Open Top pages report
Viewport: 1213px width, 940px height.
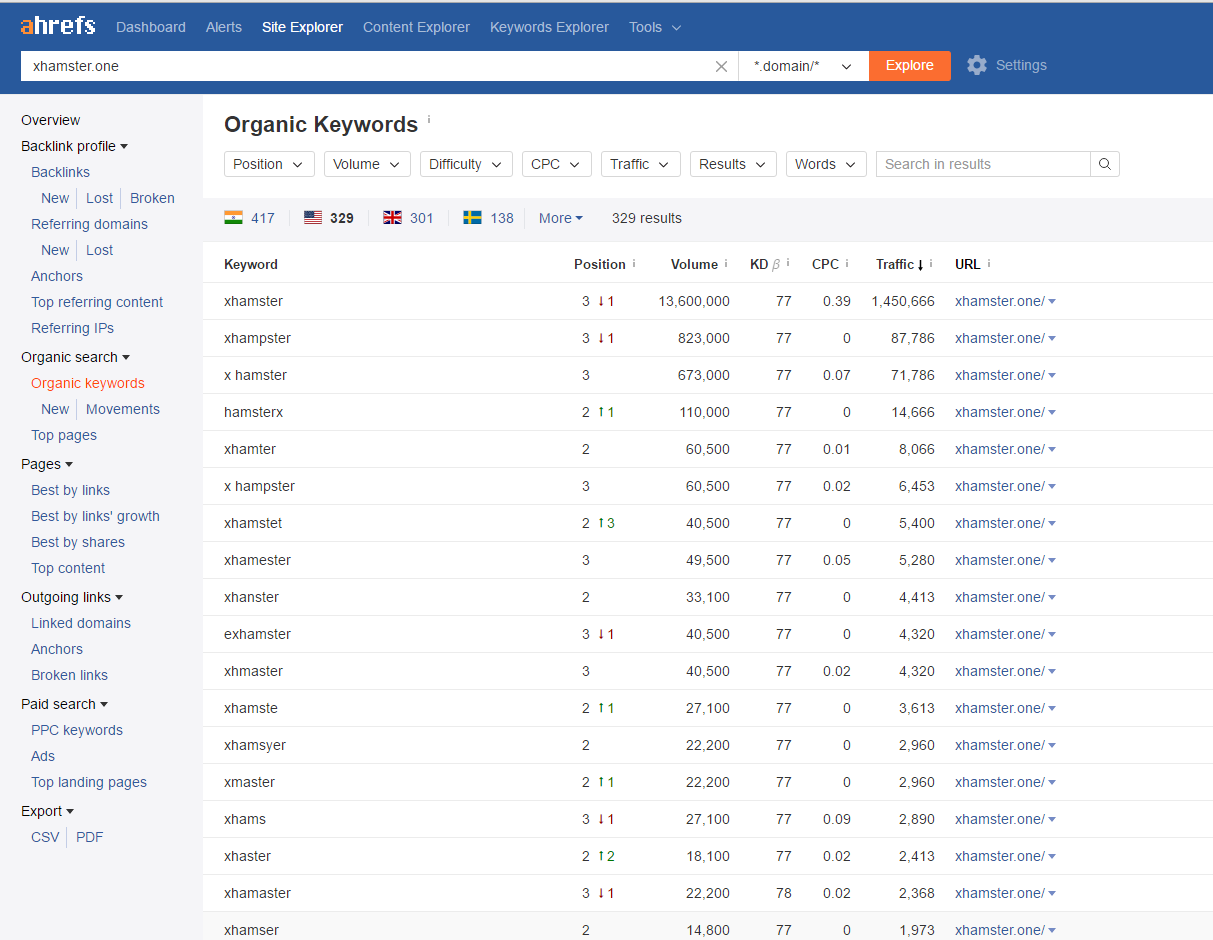(x=64, y=435)
